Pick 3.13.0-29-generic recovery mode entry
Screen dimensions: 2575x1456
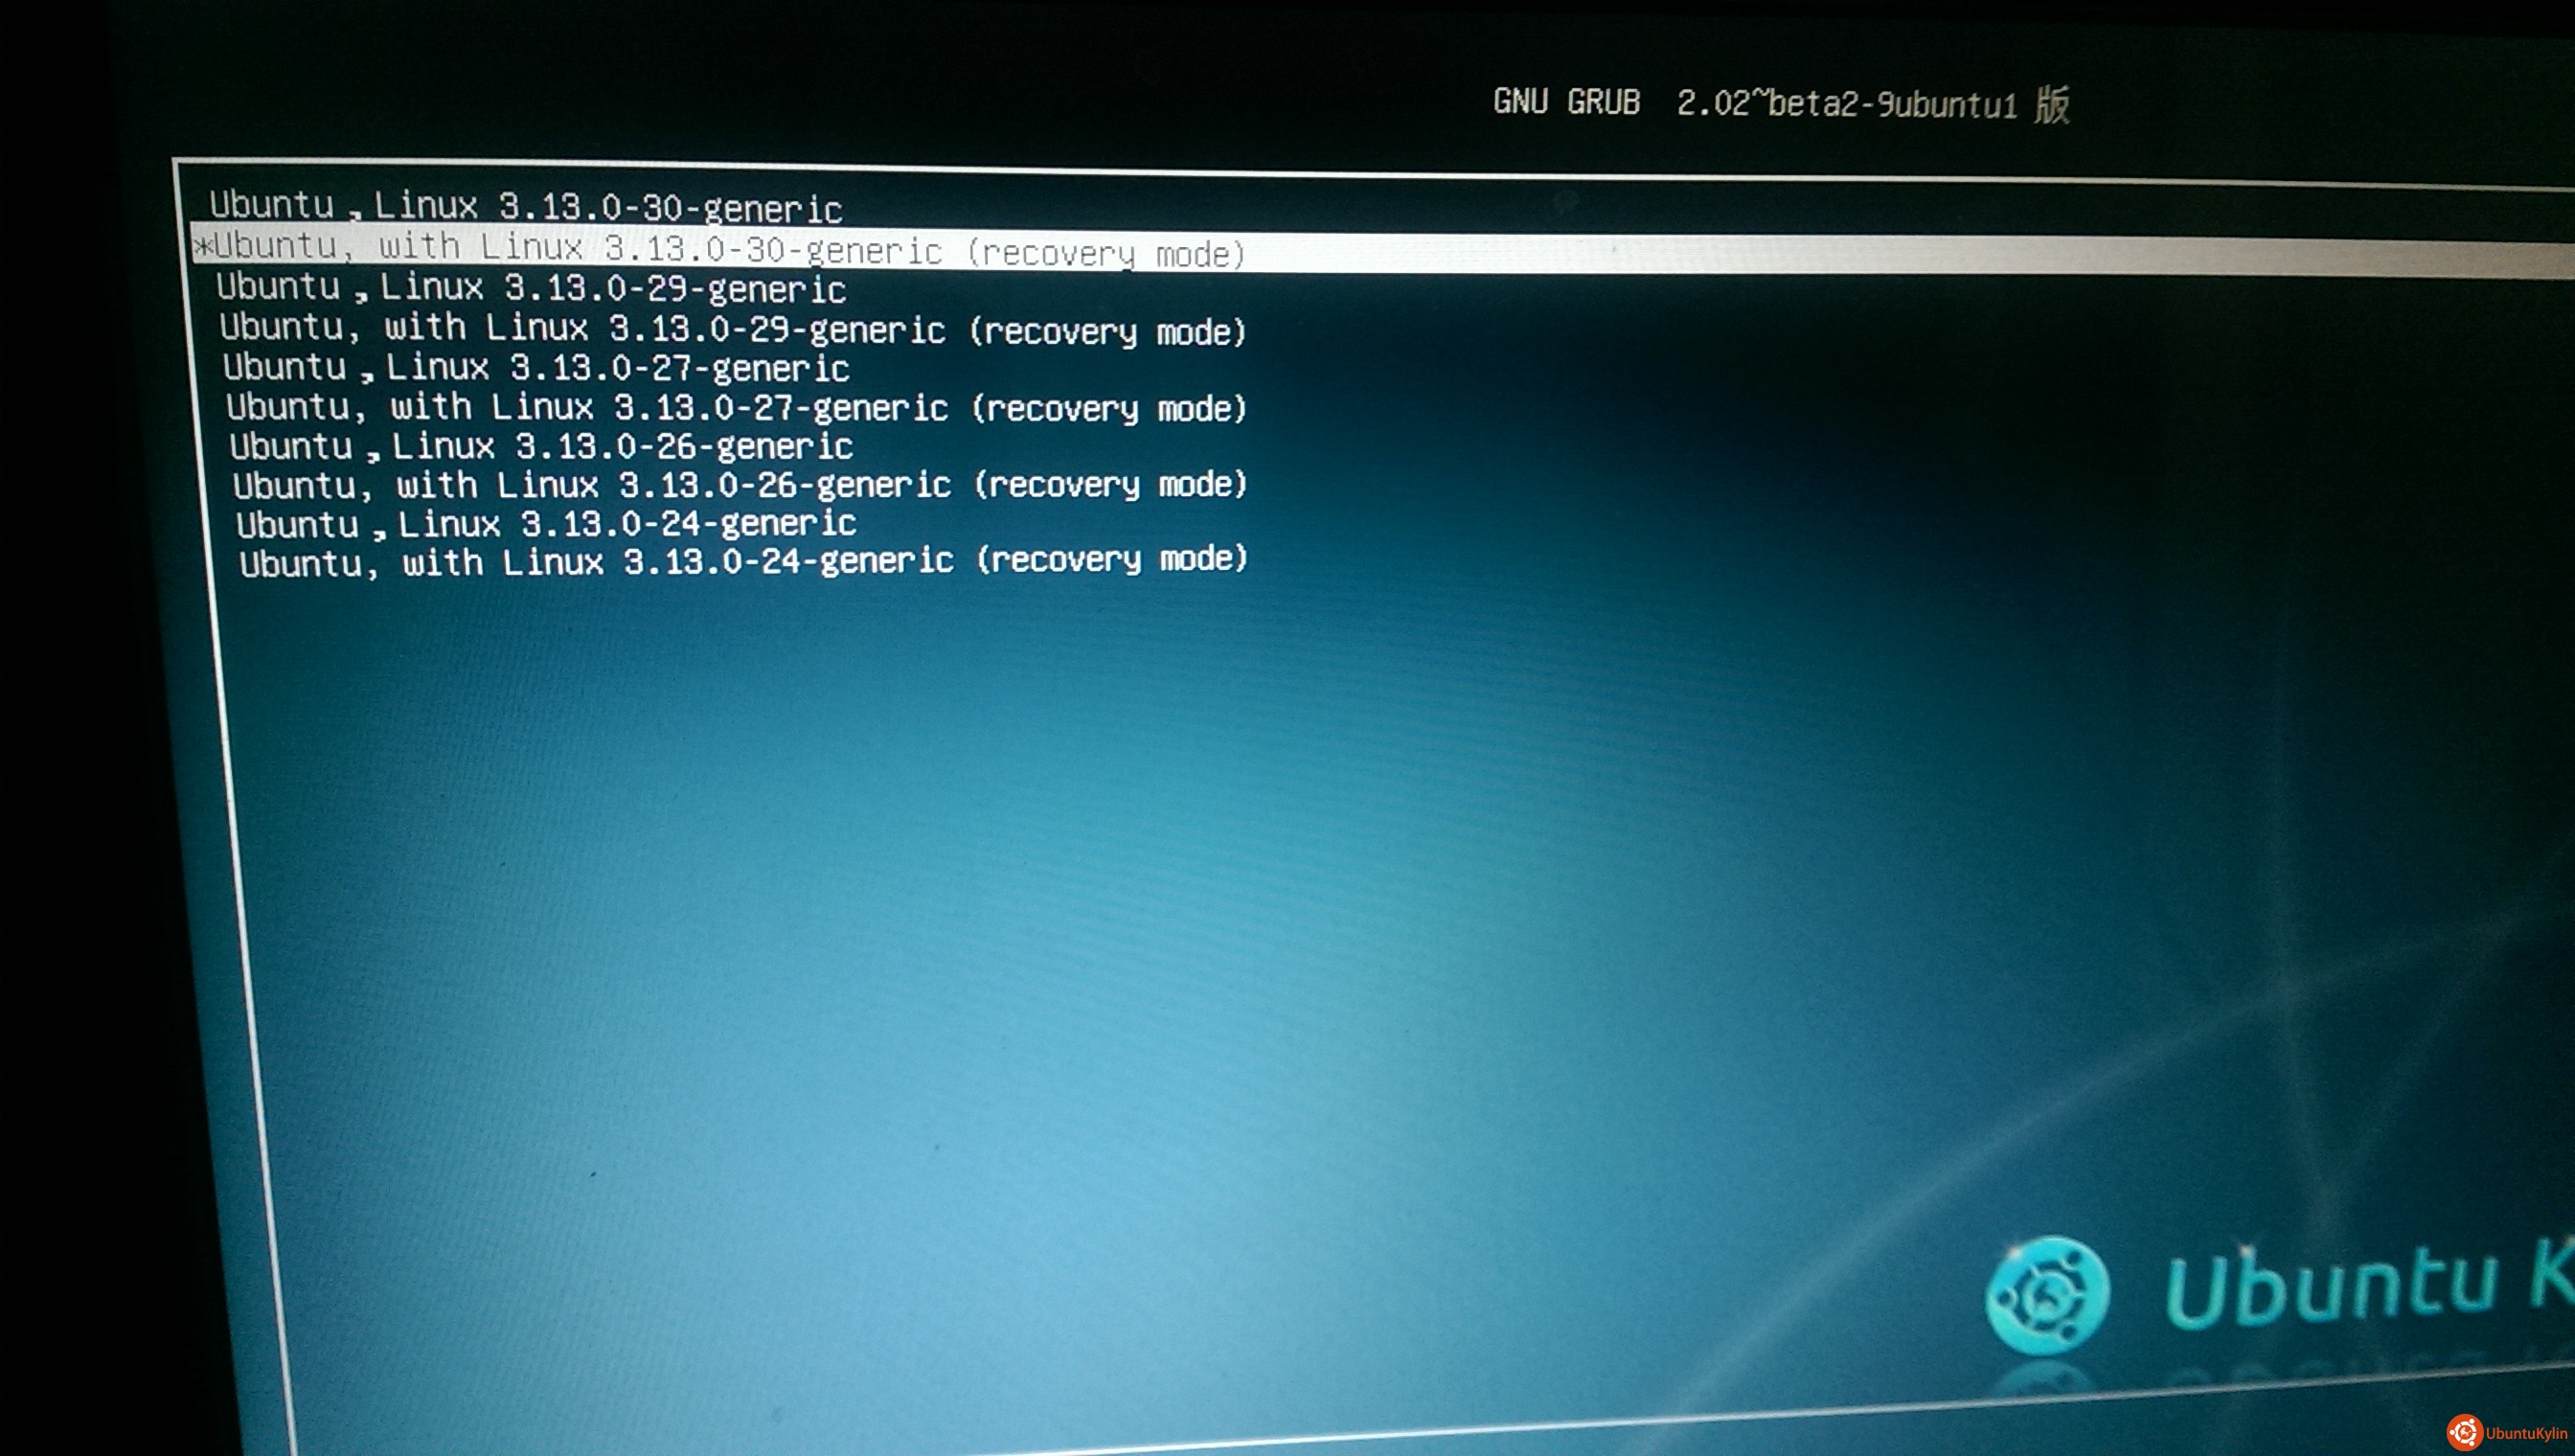click(732, 329)
